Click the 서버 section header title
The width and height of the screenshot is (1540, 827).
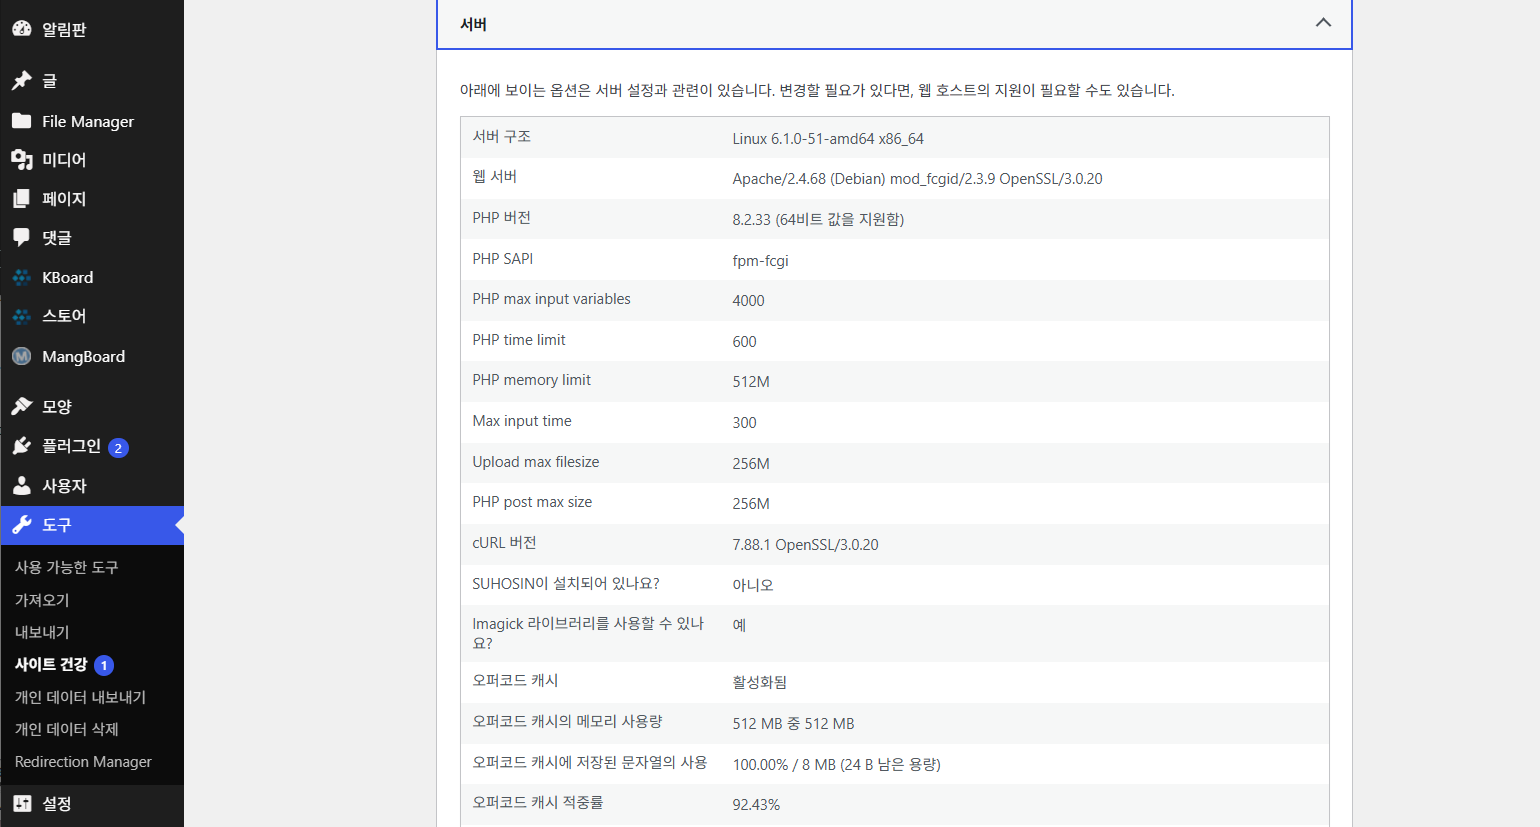473,24
